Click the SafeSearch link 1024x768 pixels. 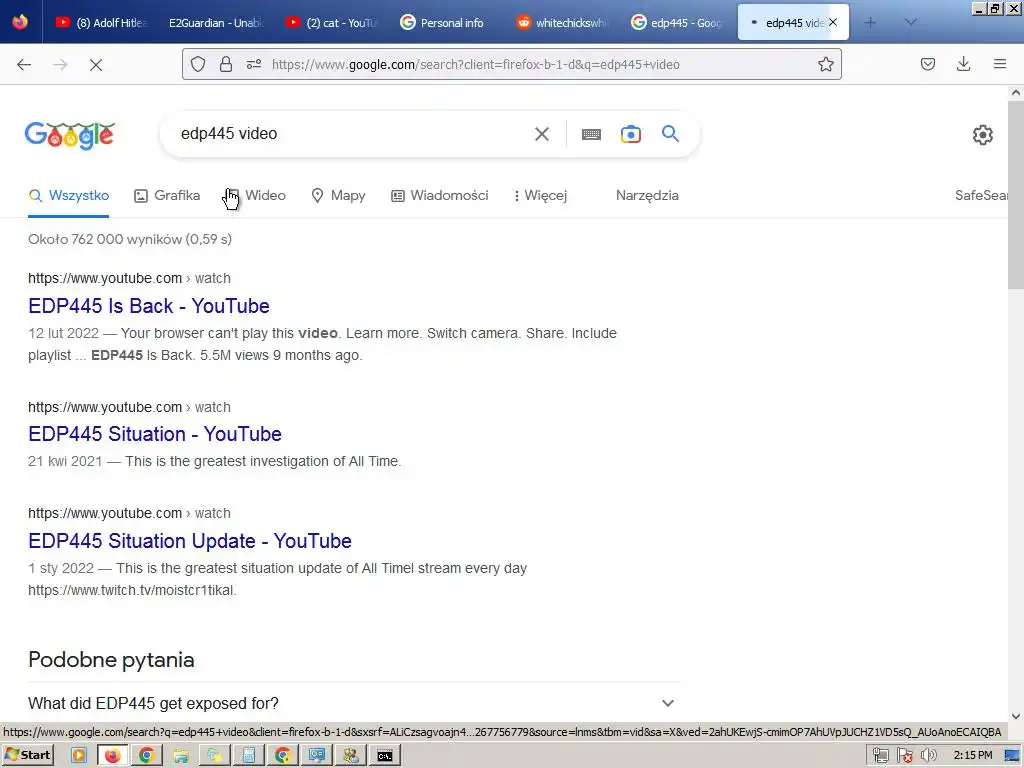click(x=981, y=195)
